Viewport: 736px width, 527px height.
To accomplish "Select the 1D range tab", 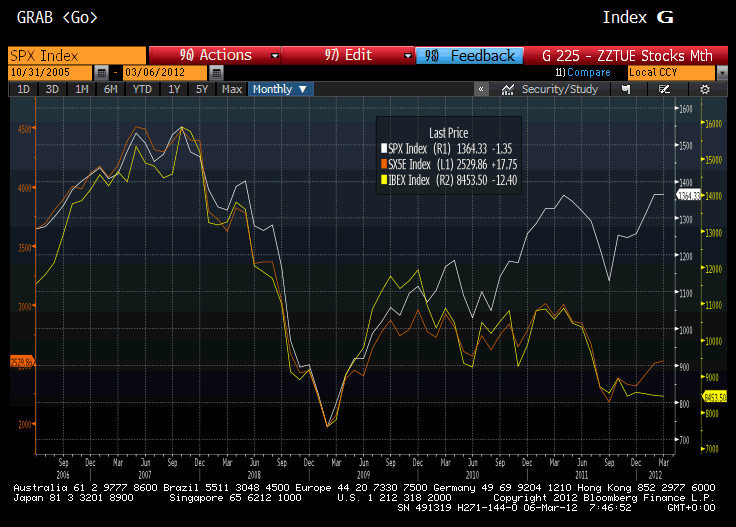I will tap(23, 89).
